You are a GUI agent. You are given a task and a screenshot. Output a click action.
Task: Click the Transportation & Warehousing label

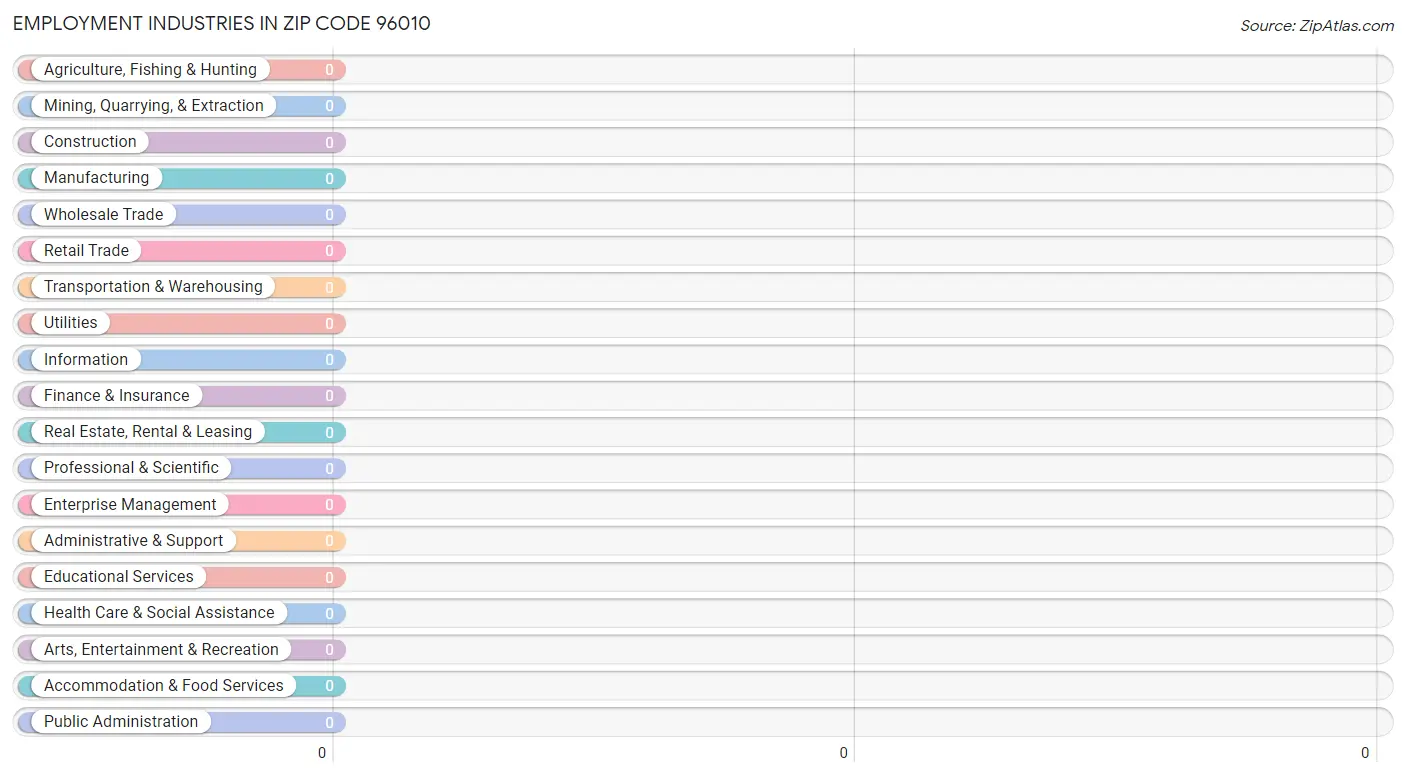tap(153, 287)
